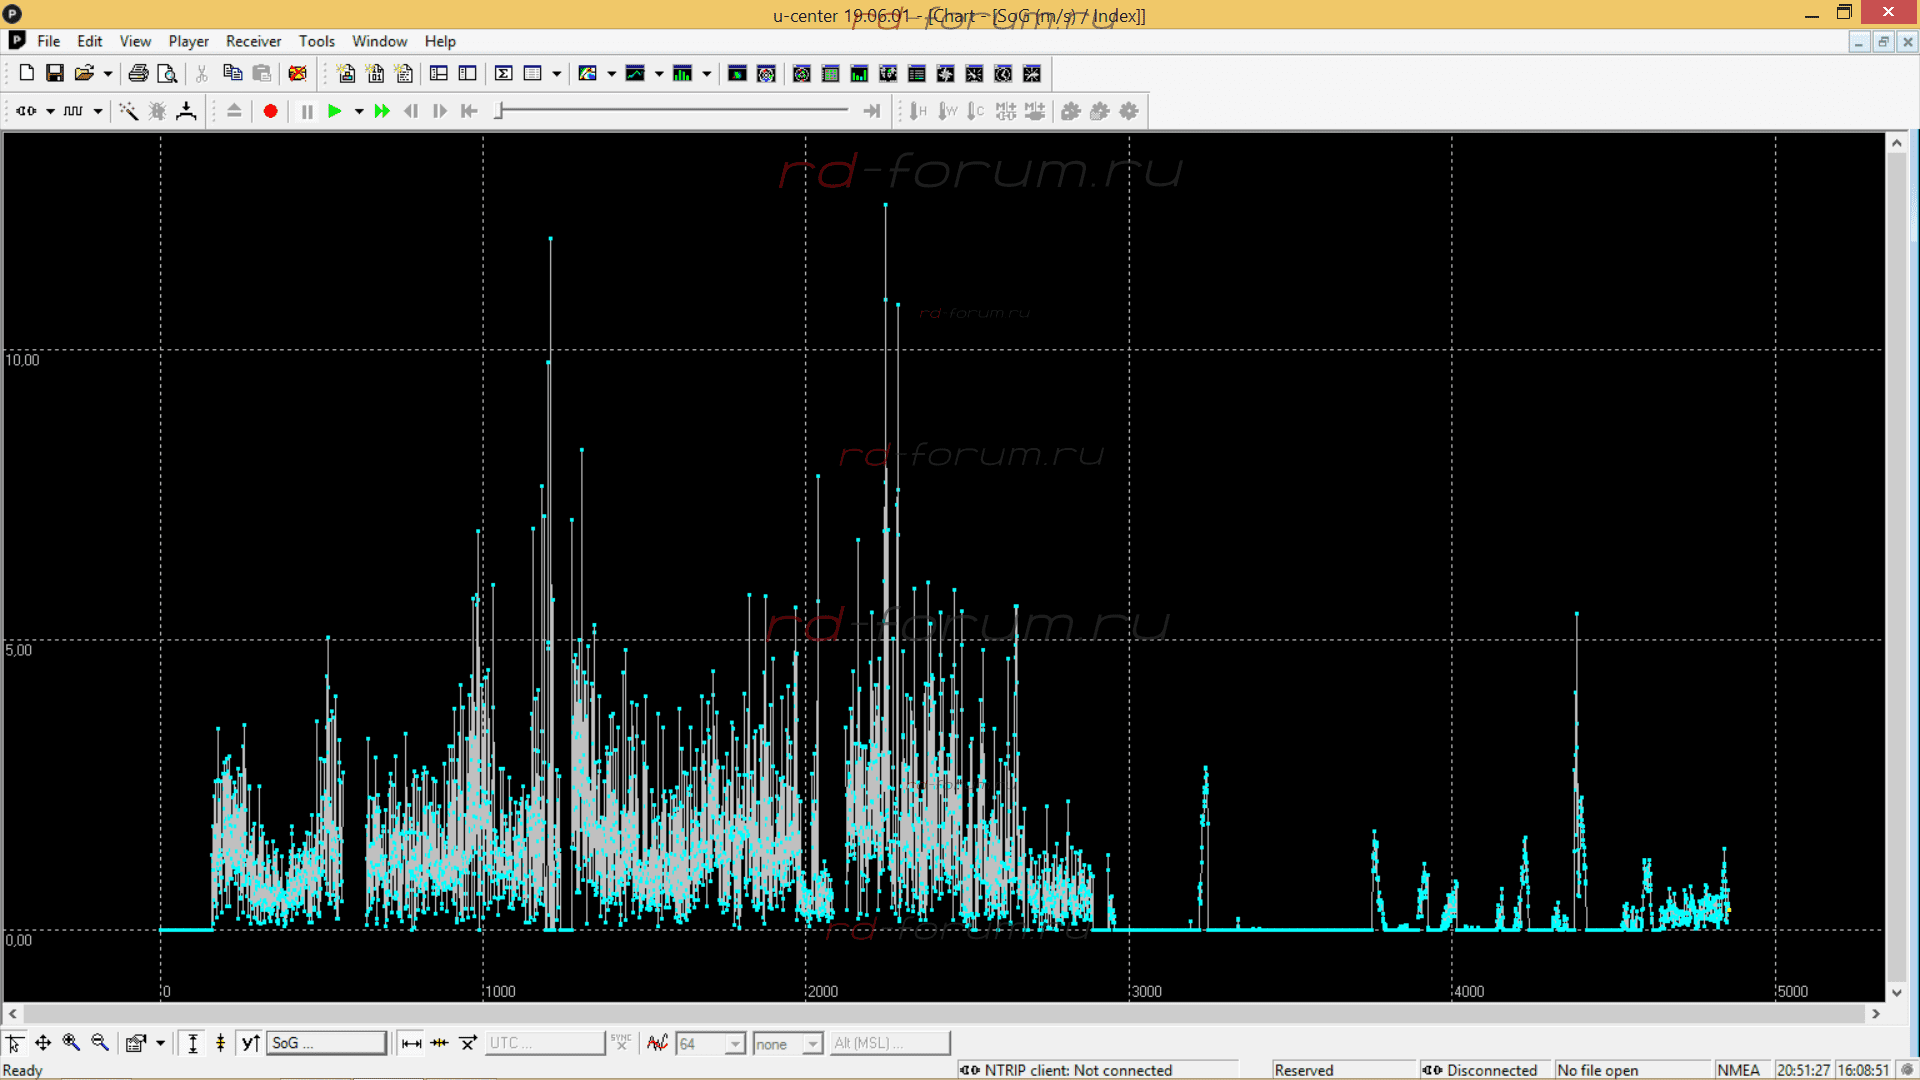Image resolution: width=1920 pixels, height=1080 pixels.
Task: Open the averaging value 64 dropdown
Action: [735, 1044]
